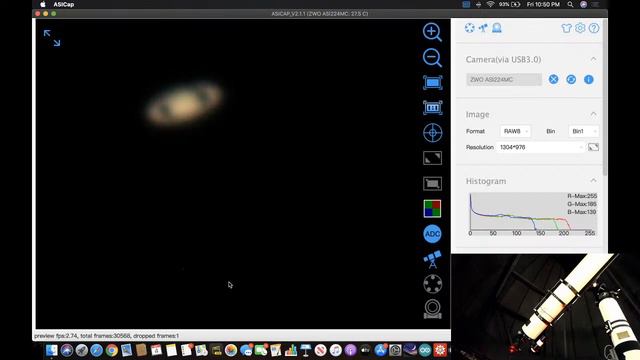Open the Apple menu
Image resolution: width=640 pixels, height=360 pixels.
[42, 4]
